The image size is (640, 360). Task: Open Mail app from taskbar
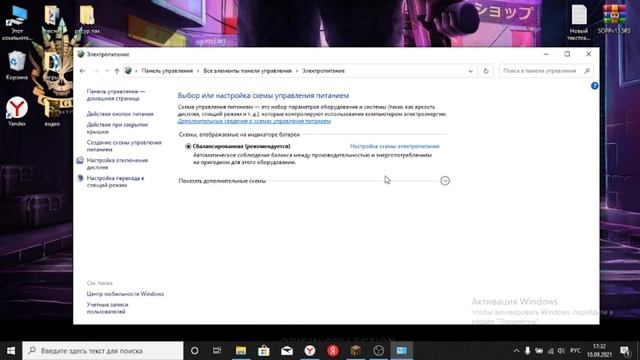click(287, 351)
